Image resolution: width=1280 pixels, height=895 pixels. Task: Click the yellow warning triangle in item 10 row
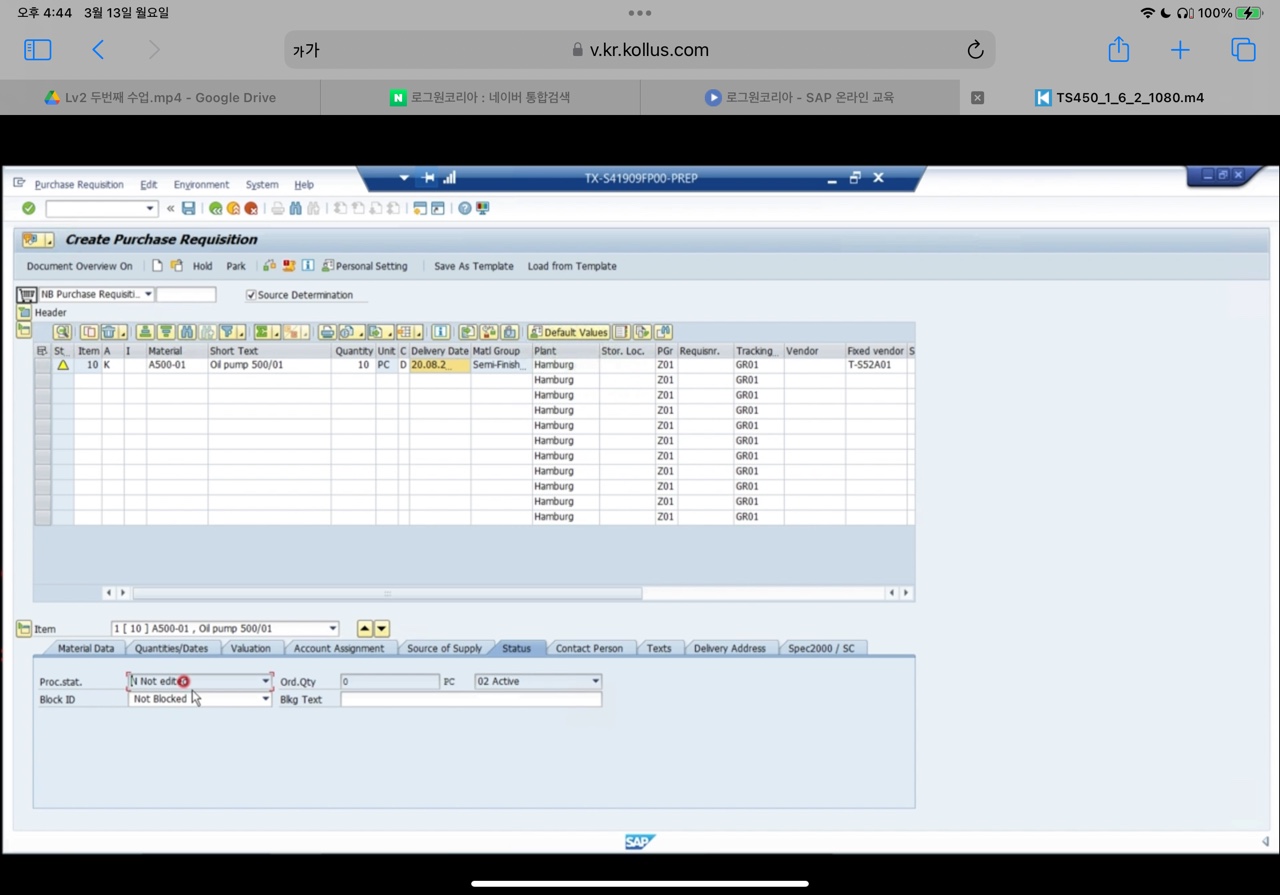click(x=63, y=366)
